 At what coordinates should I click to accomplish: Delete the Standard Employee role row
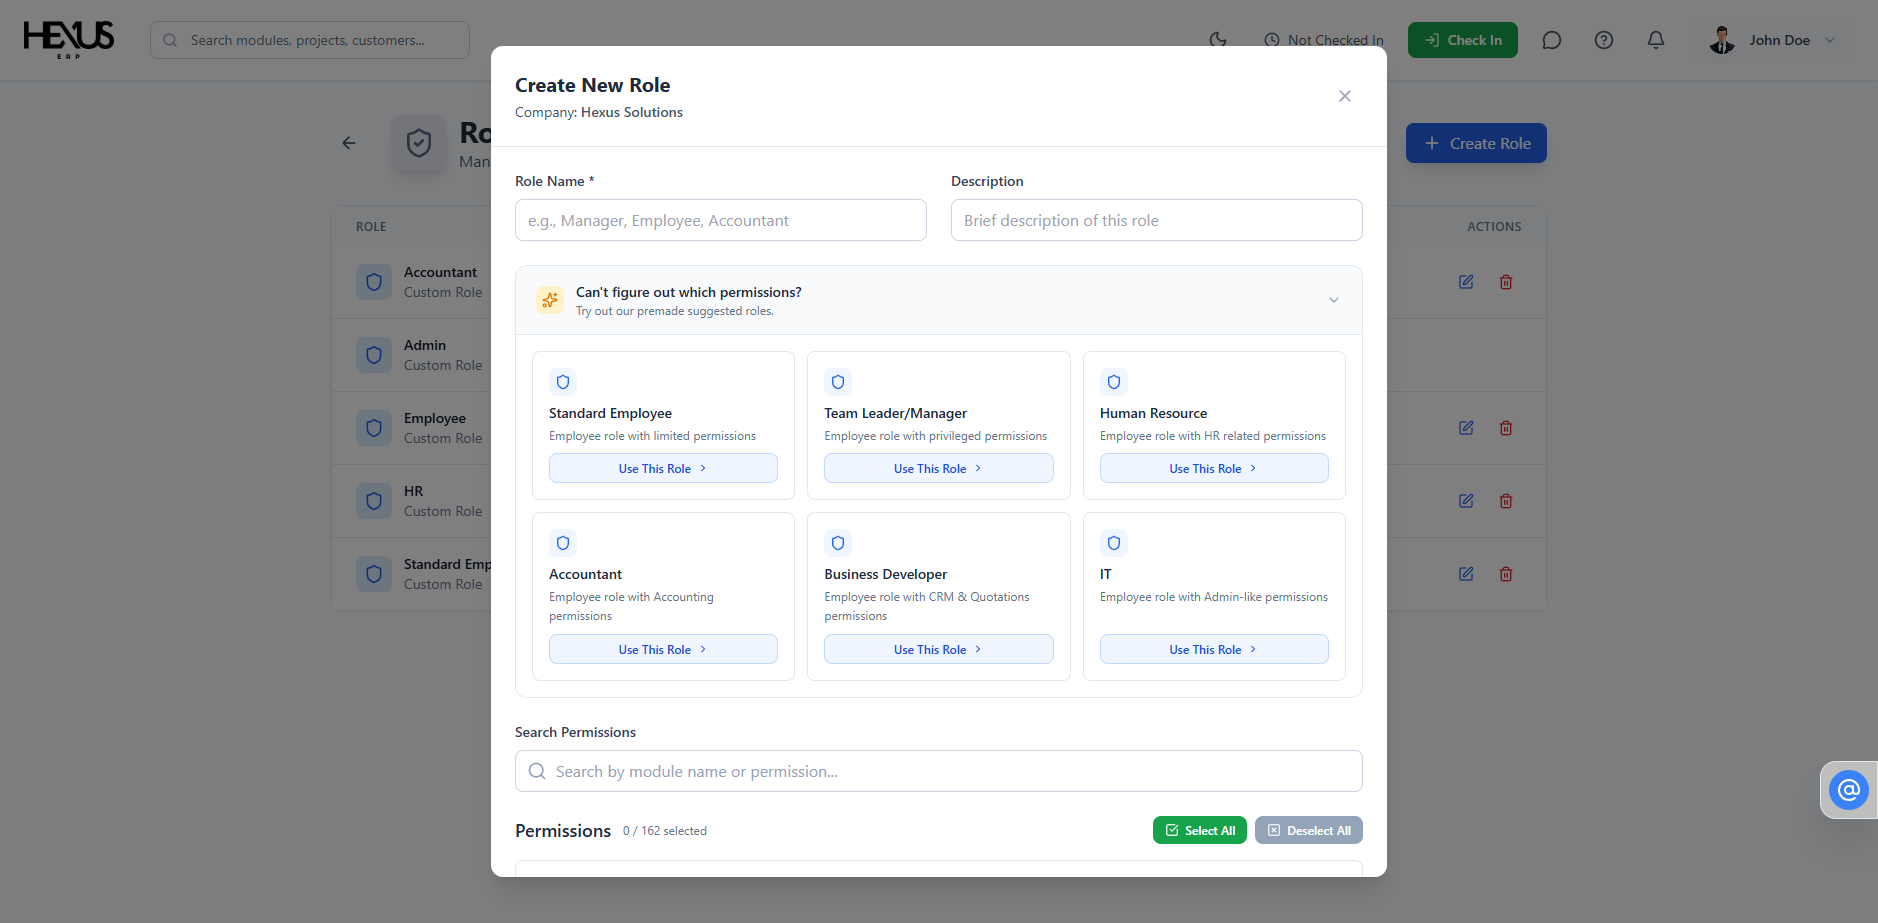pos(1506,574)
